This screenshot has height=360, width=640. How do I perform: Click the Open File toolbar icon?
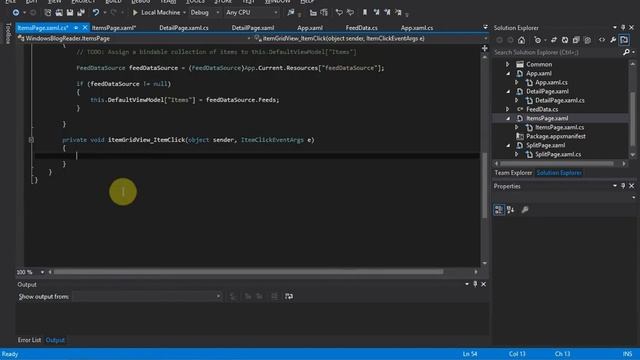coord(59,13)
